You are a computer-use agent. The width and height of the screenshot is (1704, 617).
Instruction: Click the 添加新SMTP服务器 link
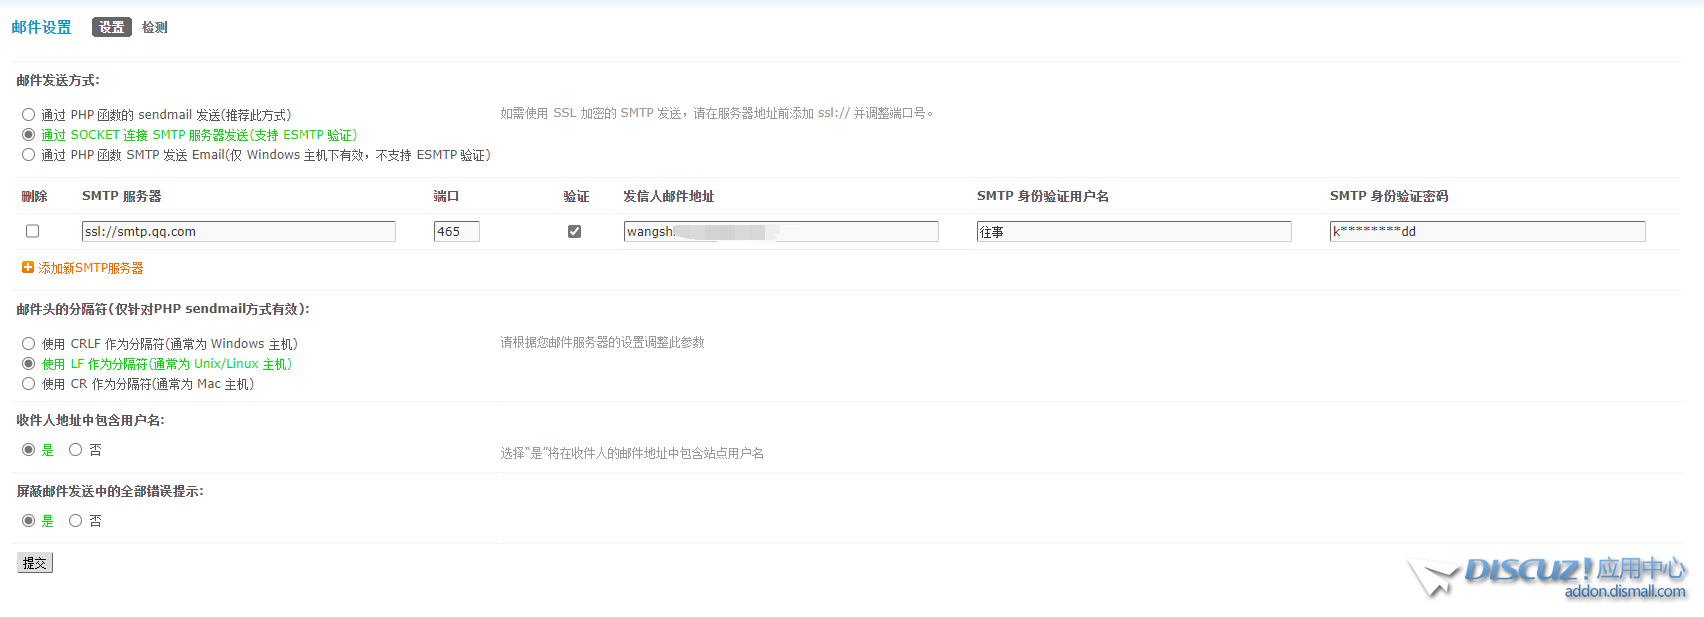pyautogui.click(x=90, y=268)
